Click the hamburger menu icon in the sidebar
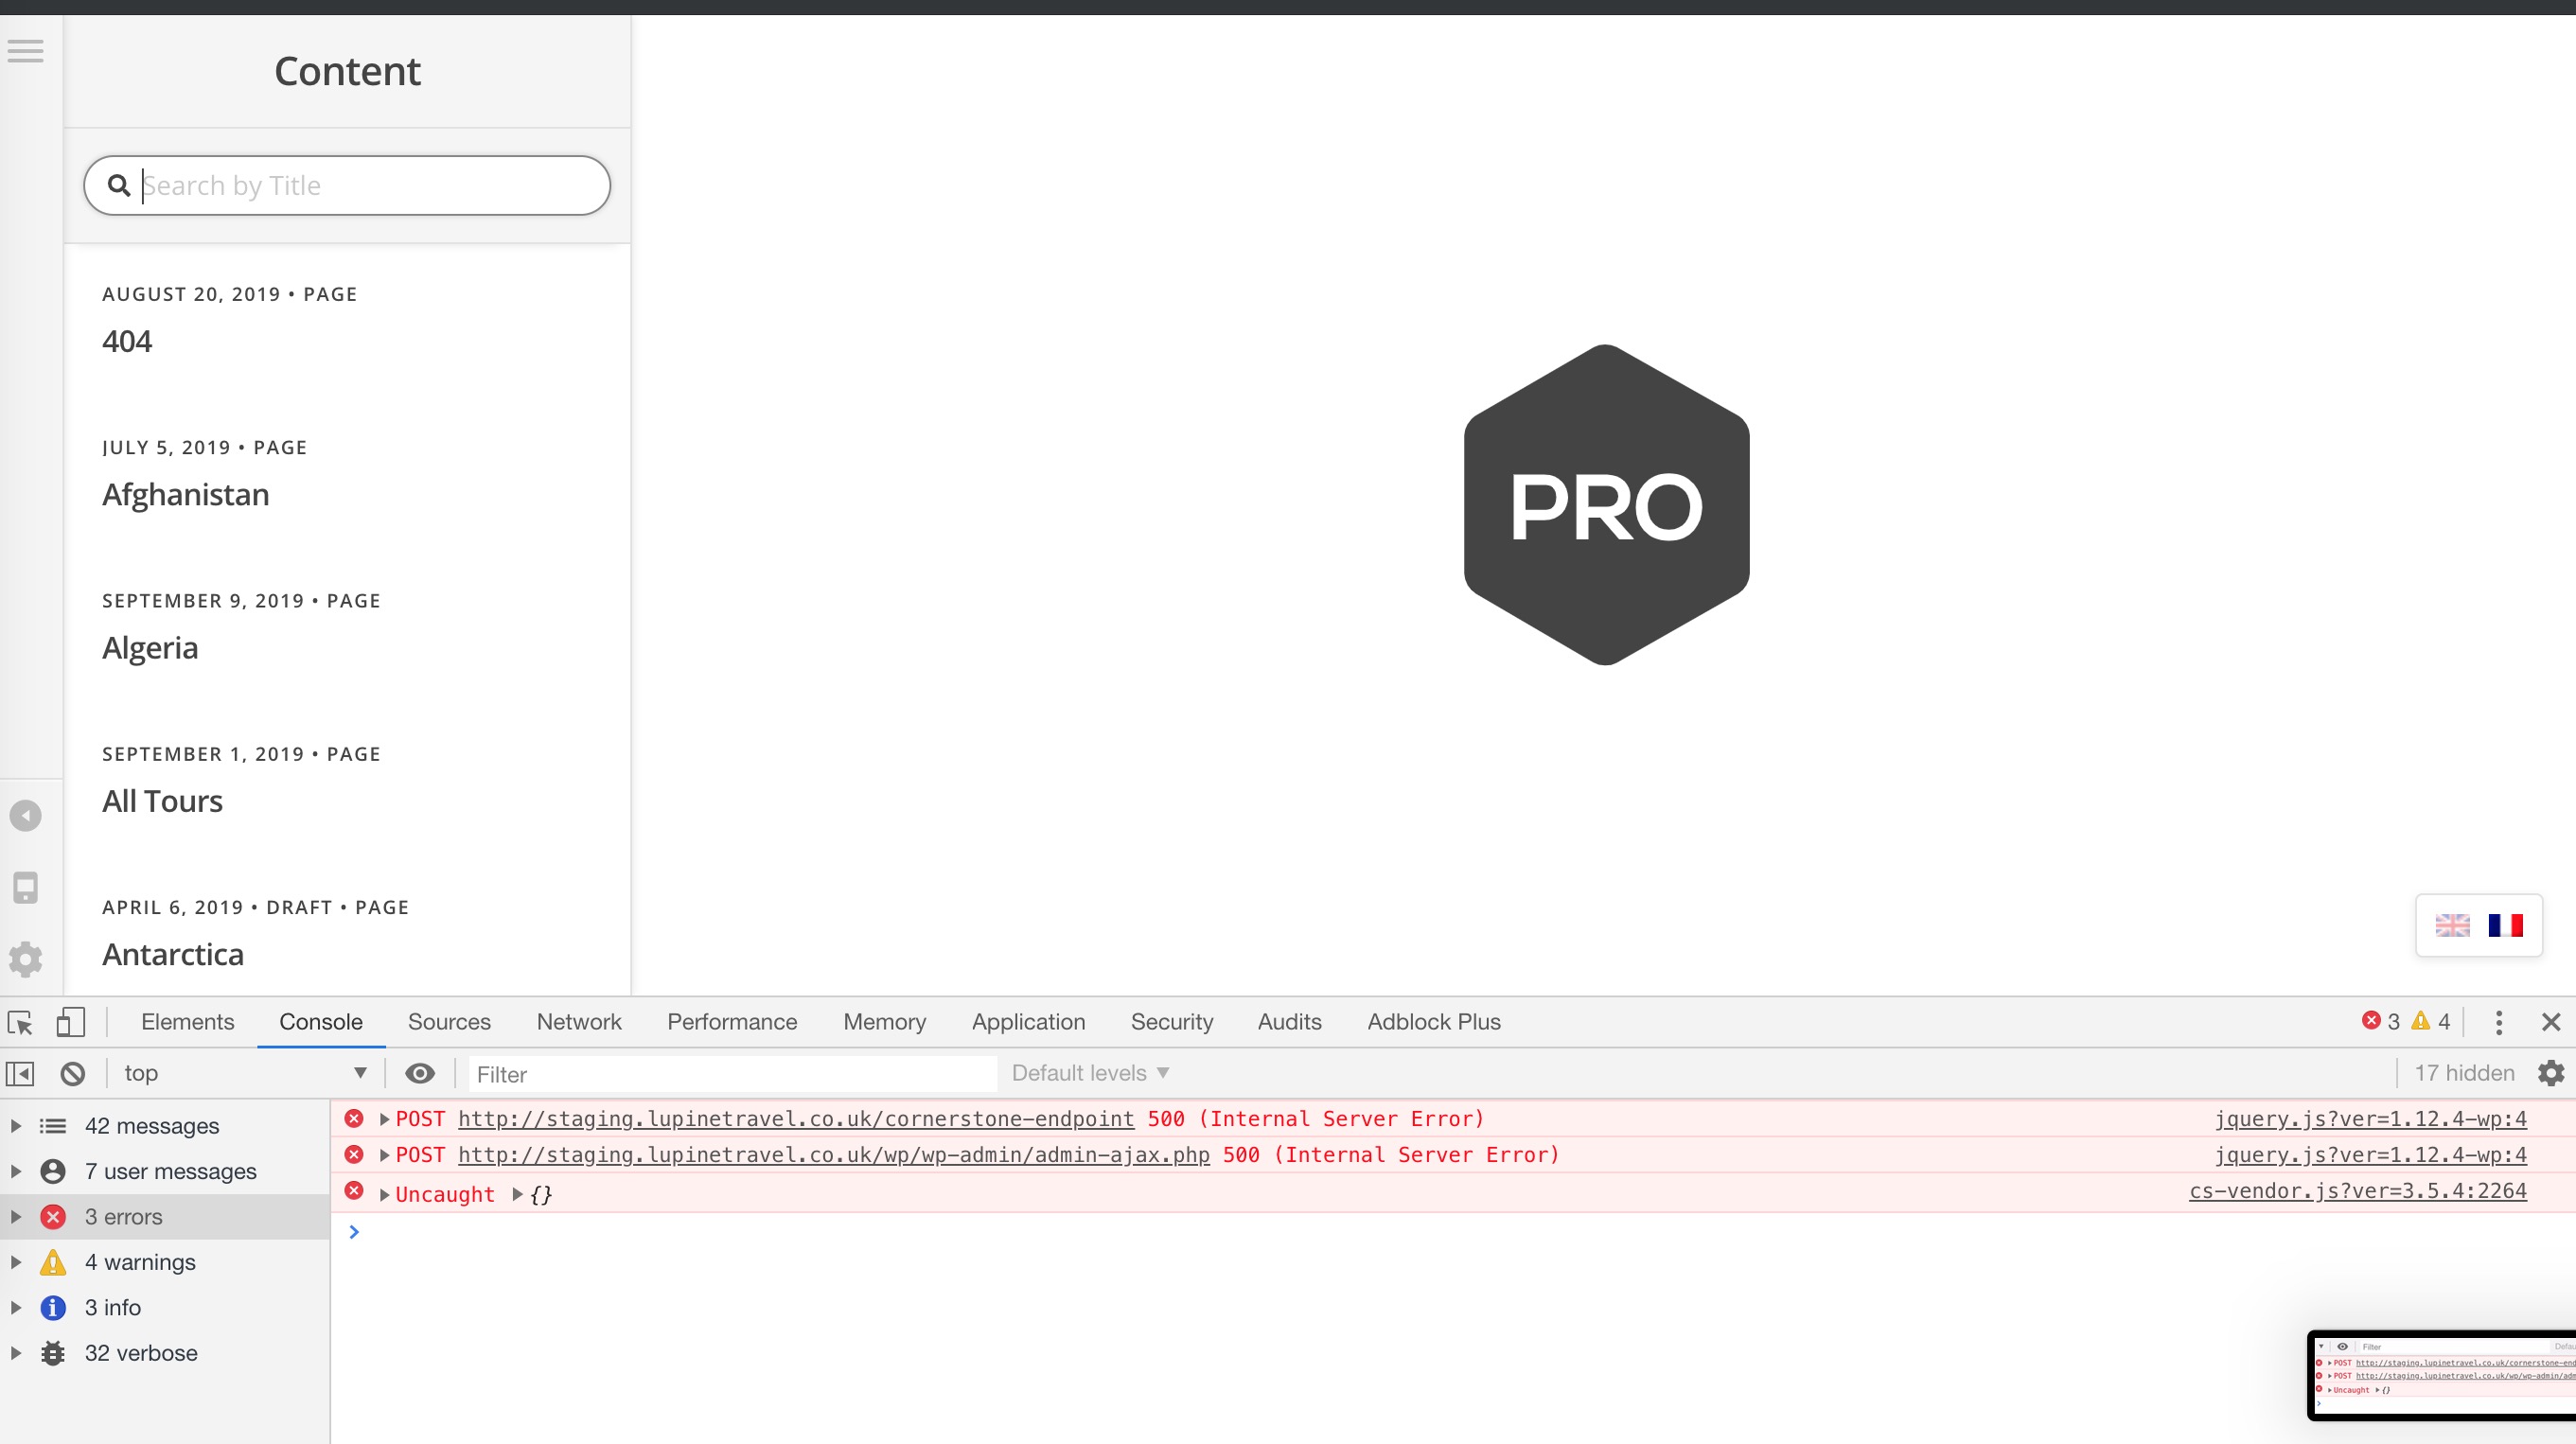Screen dimensions: 2576x1444 pyautogui.click(x=25, y=51)
